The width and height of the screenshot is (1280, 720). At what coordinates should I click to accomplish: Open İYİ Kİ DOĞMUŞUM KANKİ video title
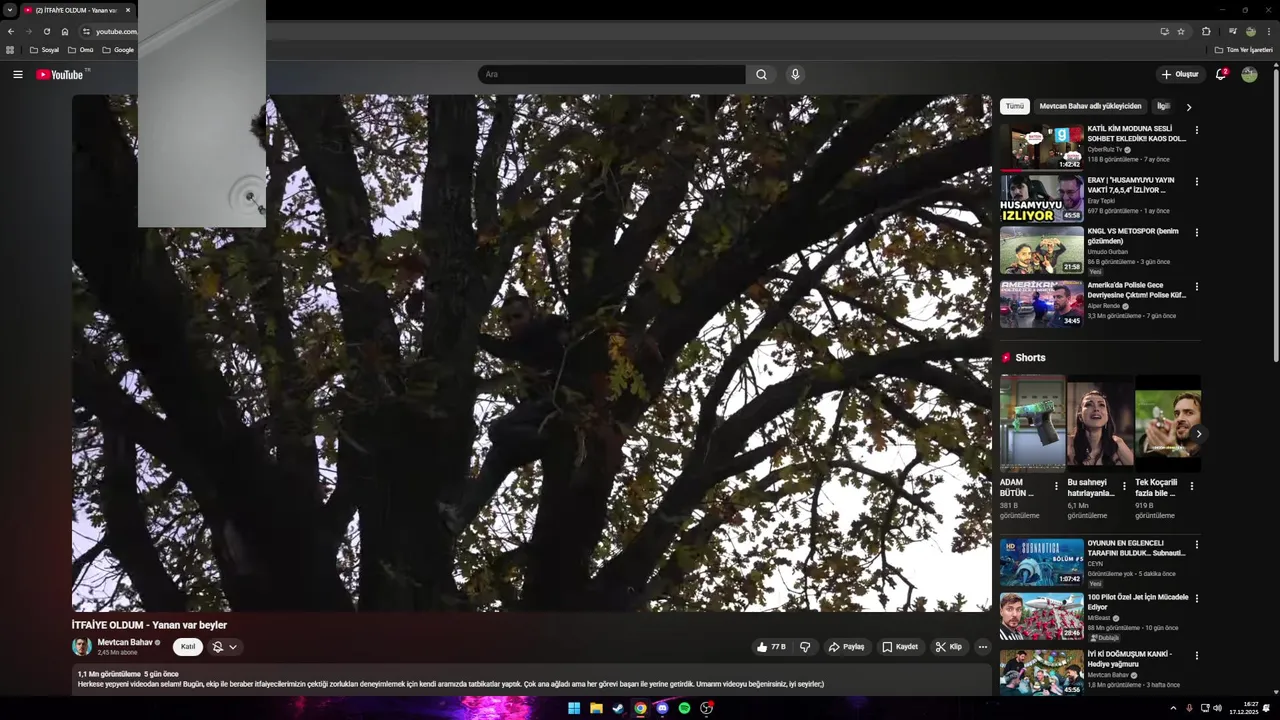coord(1130,659)
